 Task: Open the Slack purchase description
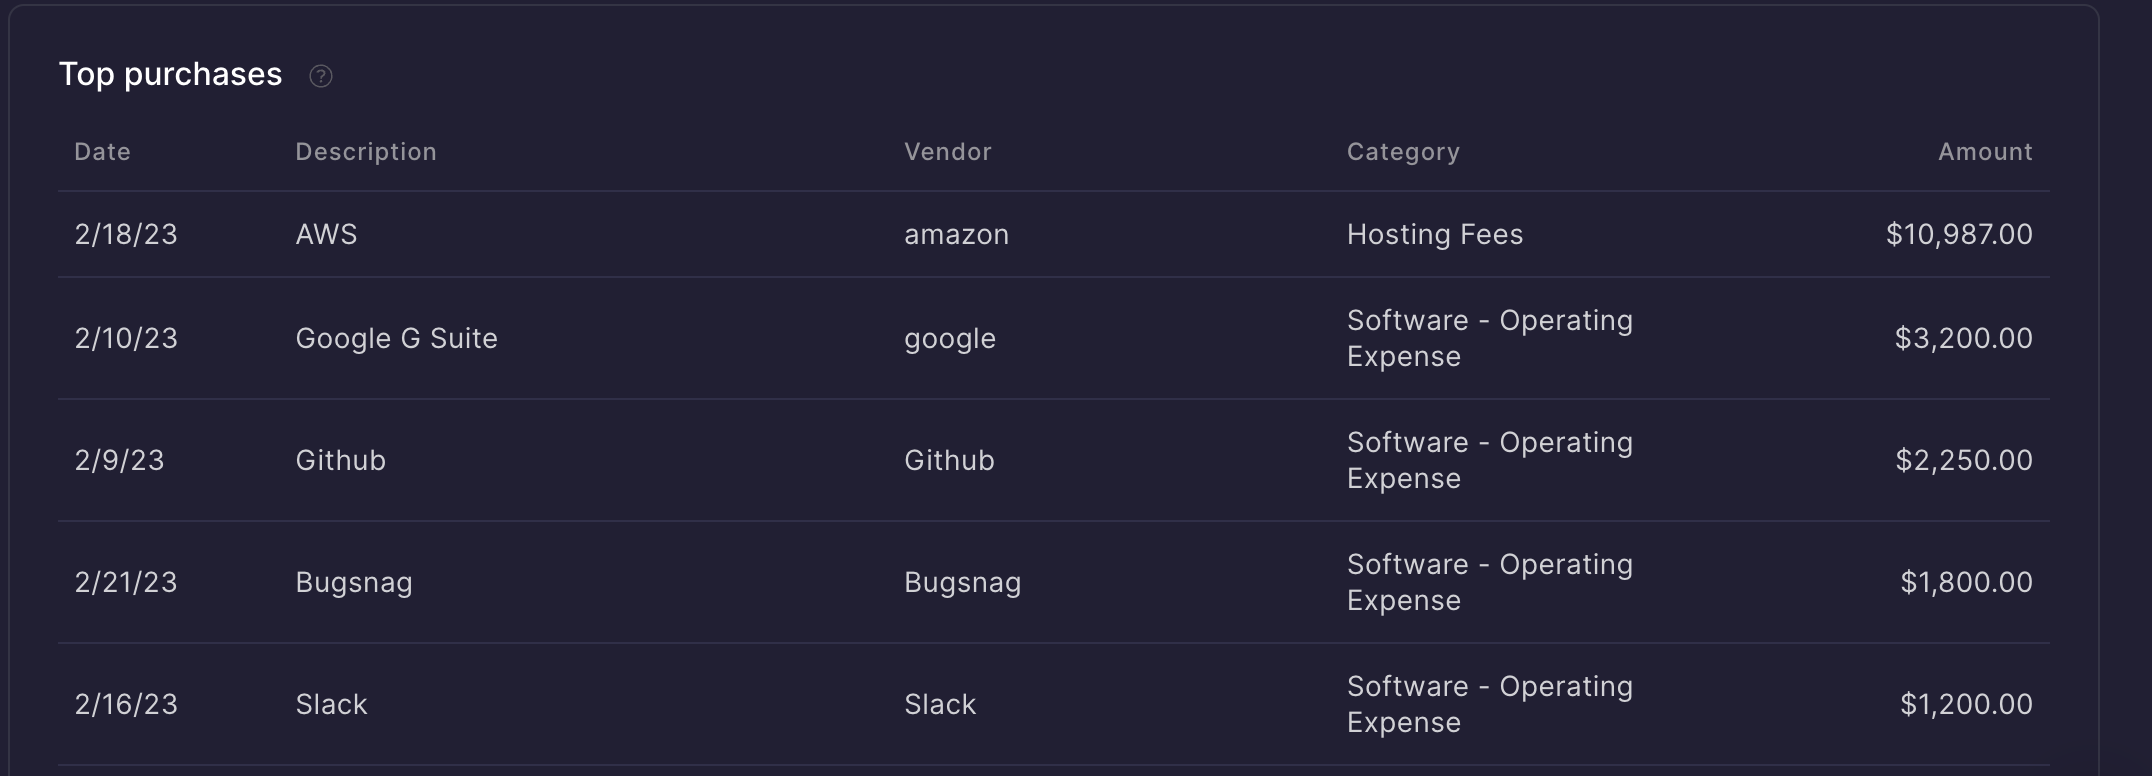pyautogui.click(x=331, y=705)
